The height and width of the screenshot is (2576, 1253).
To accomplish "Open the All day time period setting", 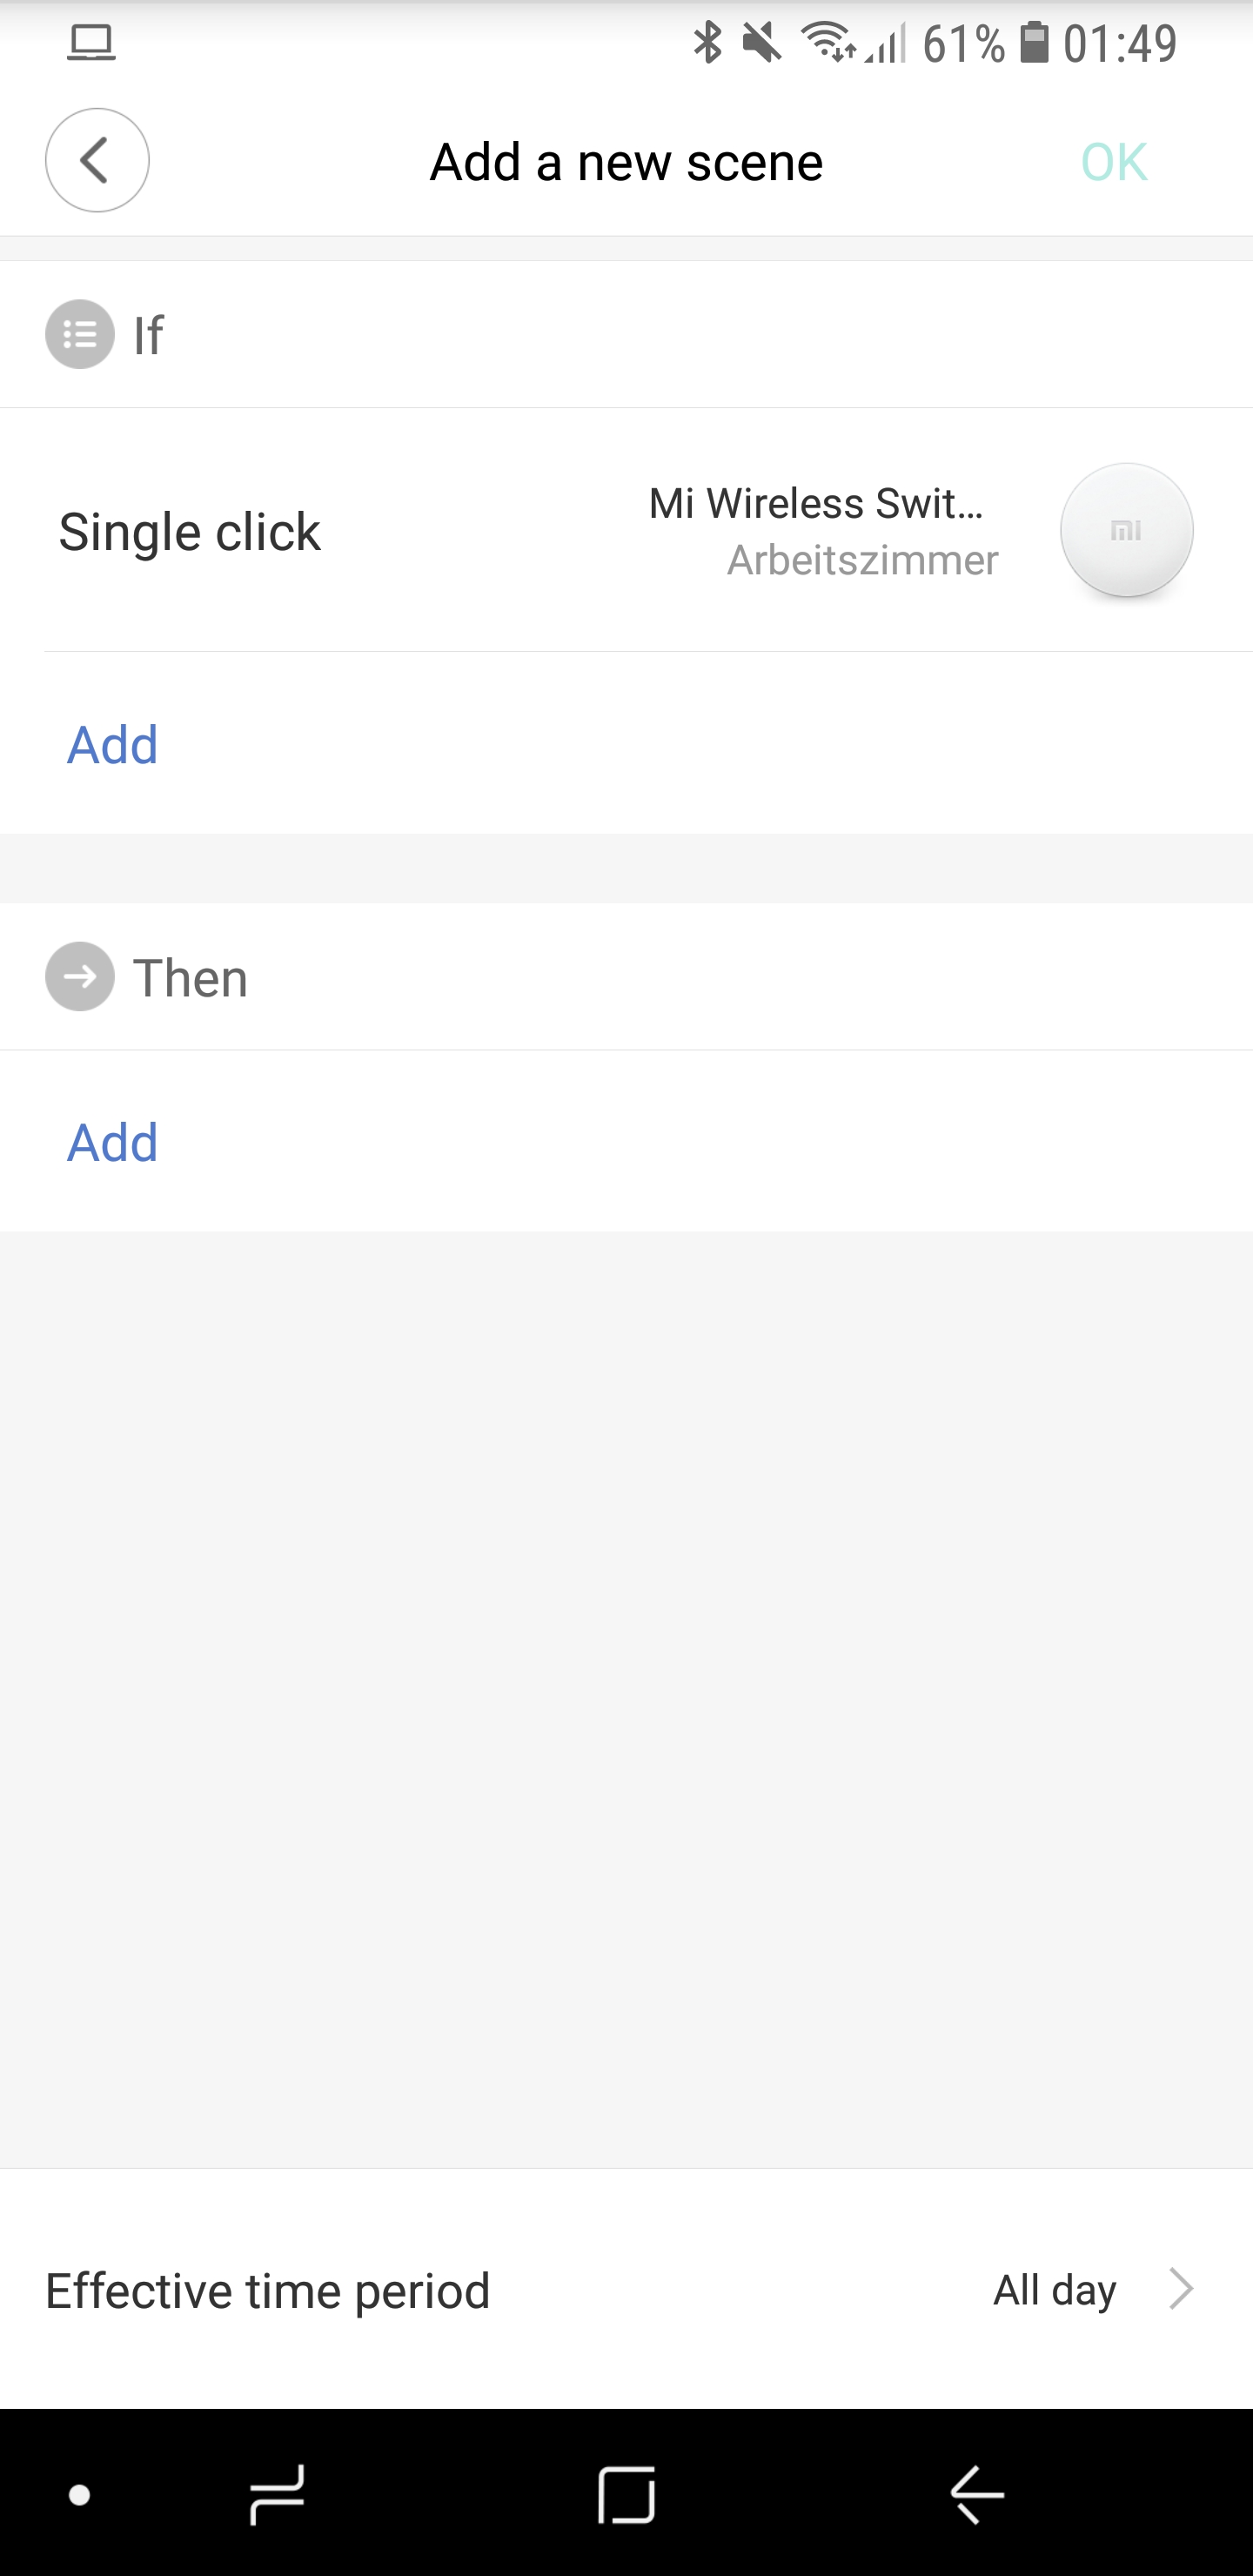I will (1054, 2289).
